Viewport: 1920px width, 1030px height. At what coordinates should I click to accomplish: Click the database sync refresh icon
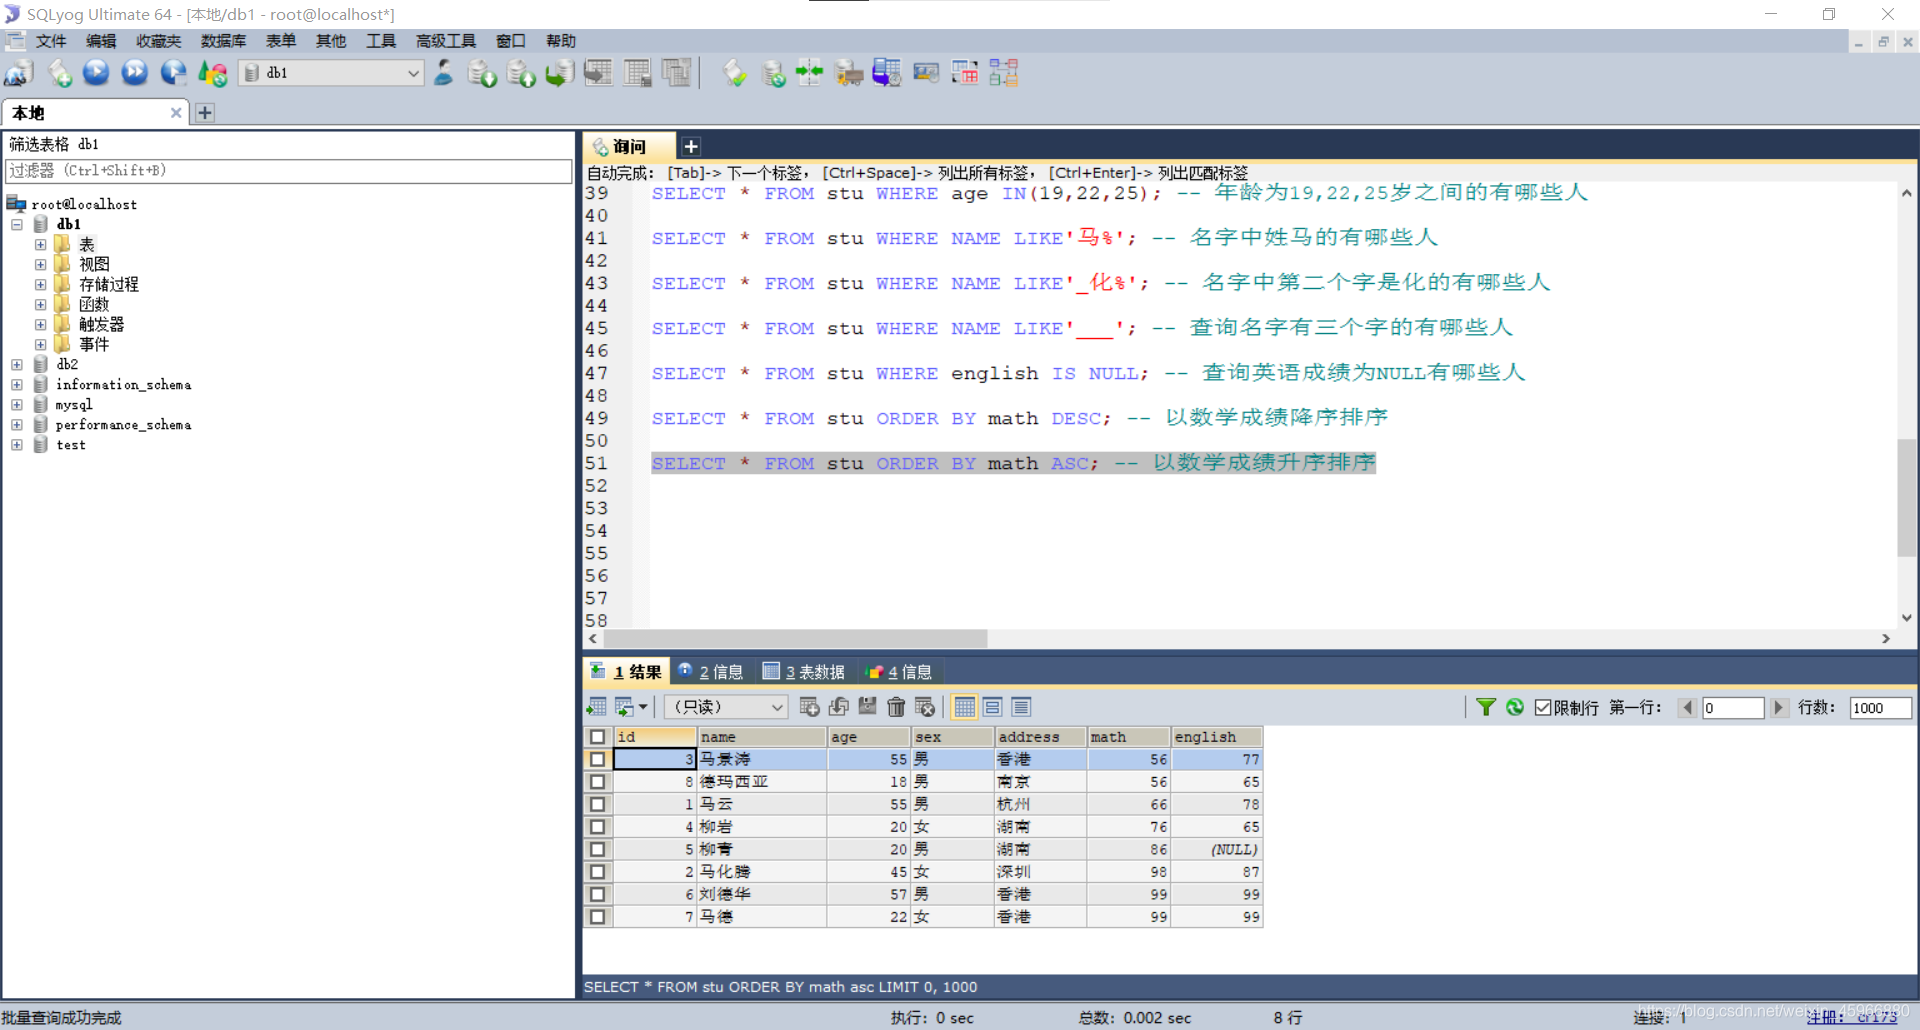pyautogui.click(x=773, y=73)
